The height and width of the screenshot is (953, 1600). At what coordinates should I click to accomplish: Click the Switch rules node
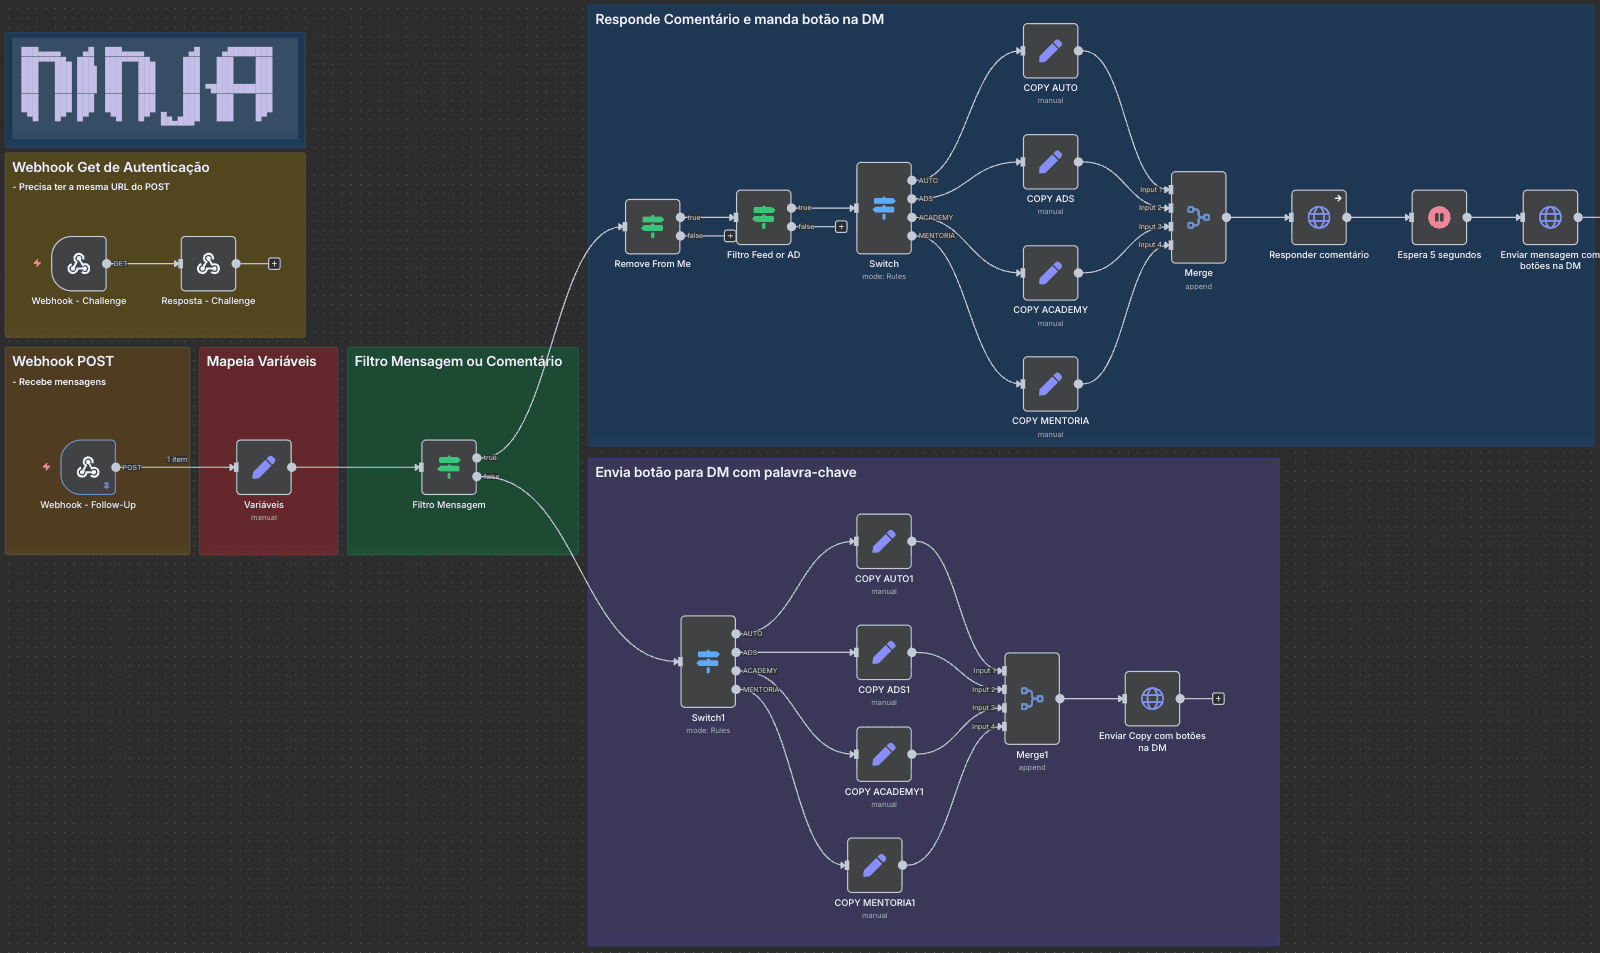coord(884,208)
